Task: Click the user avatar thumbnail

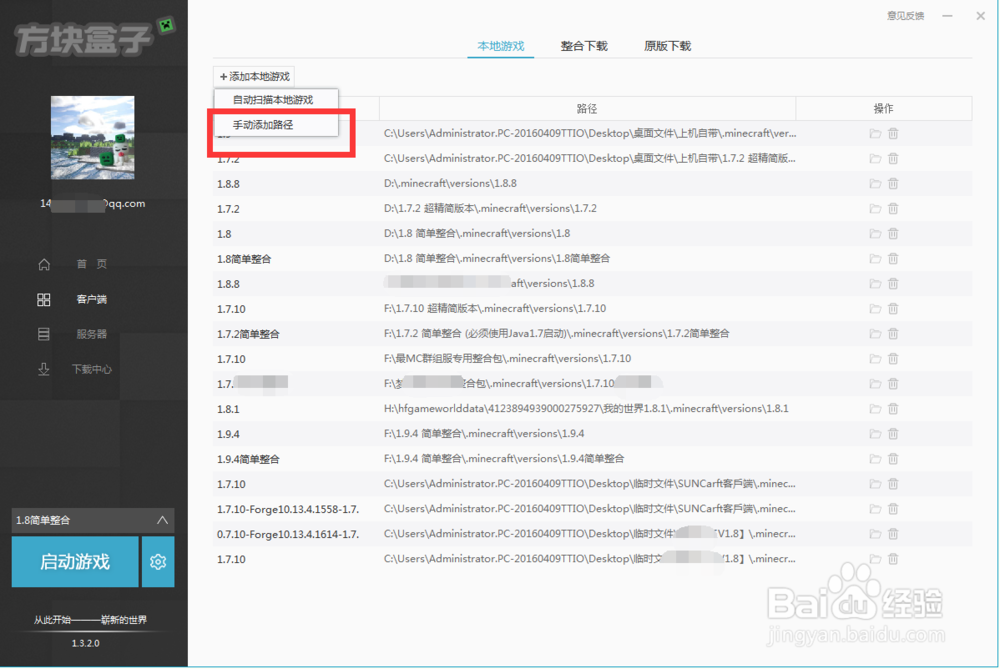Action: [x=92, y=137]
